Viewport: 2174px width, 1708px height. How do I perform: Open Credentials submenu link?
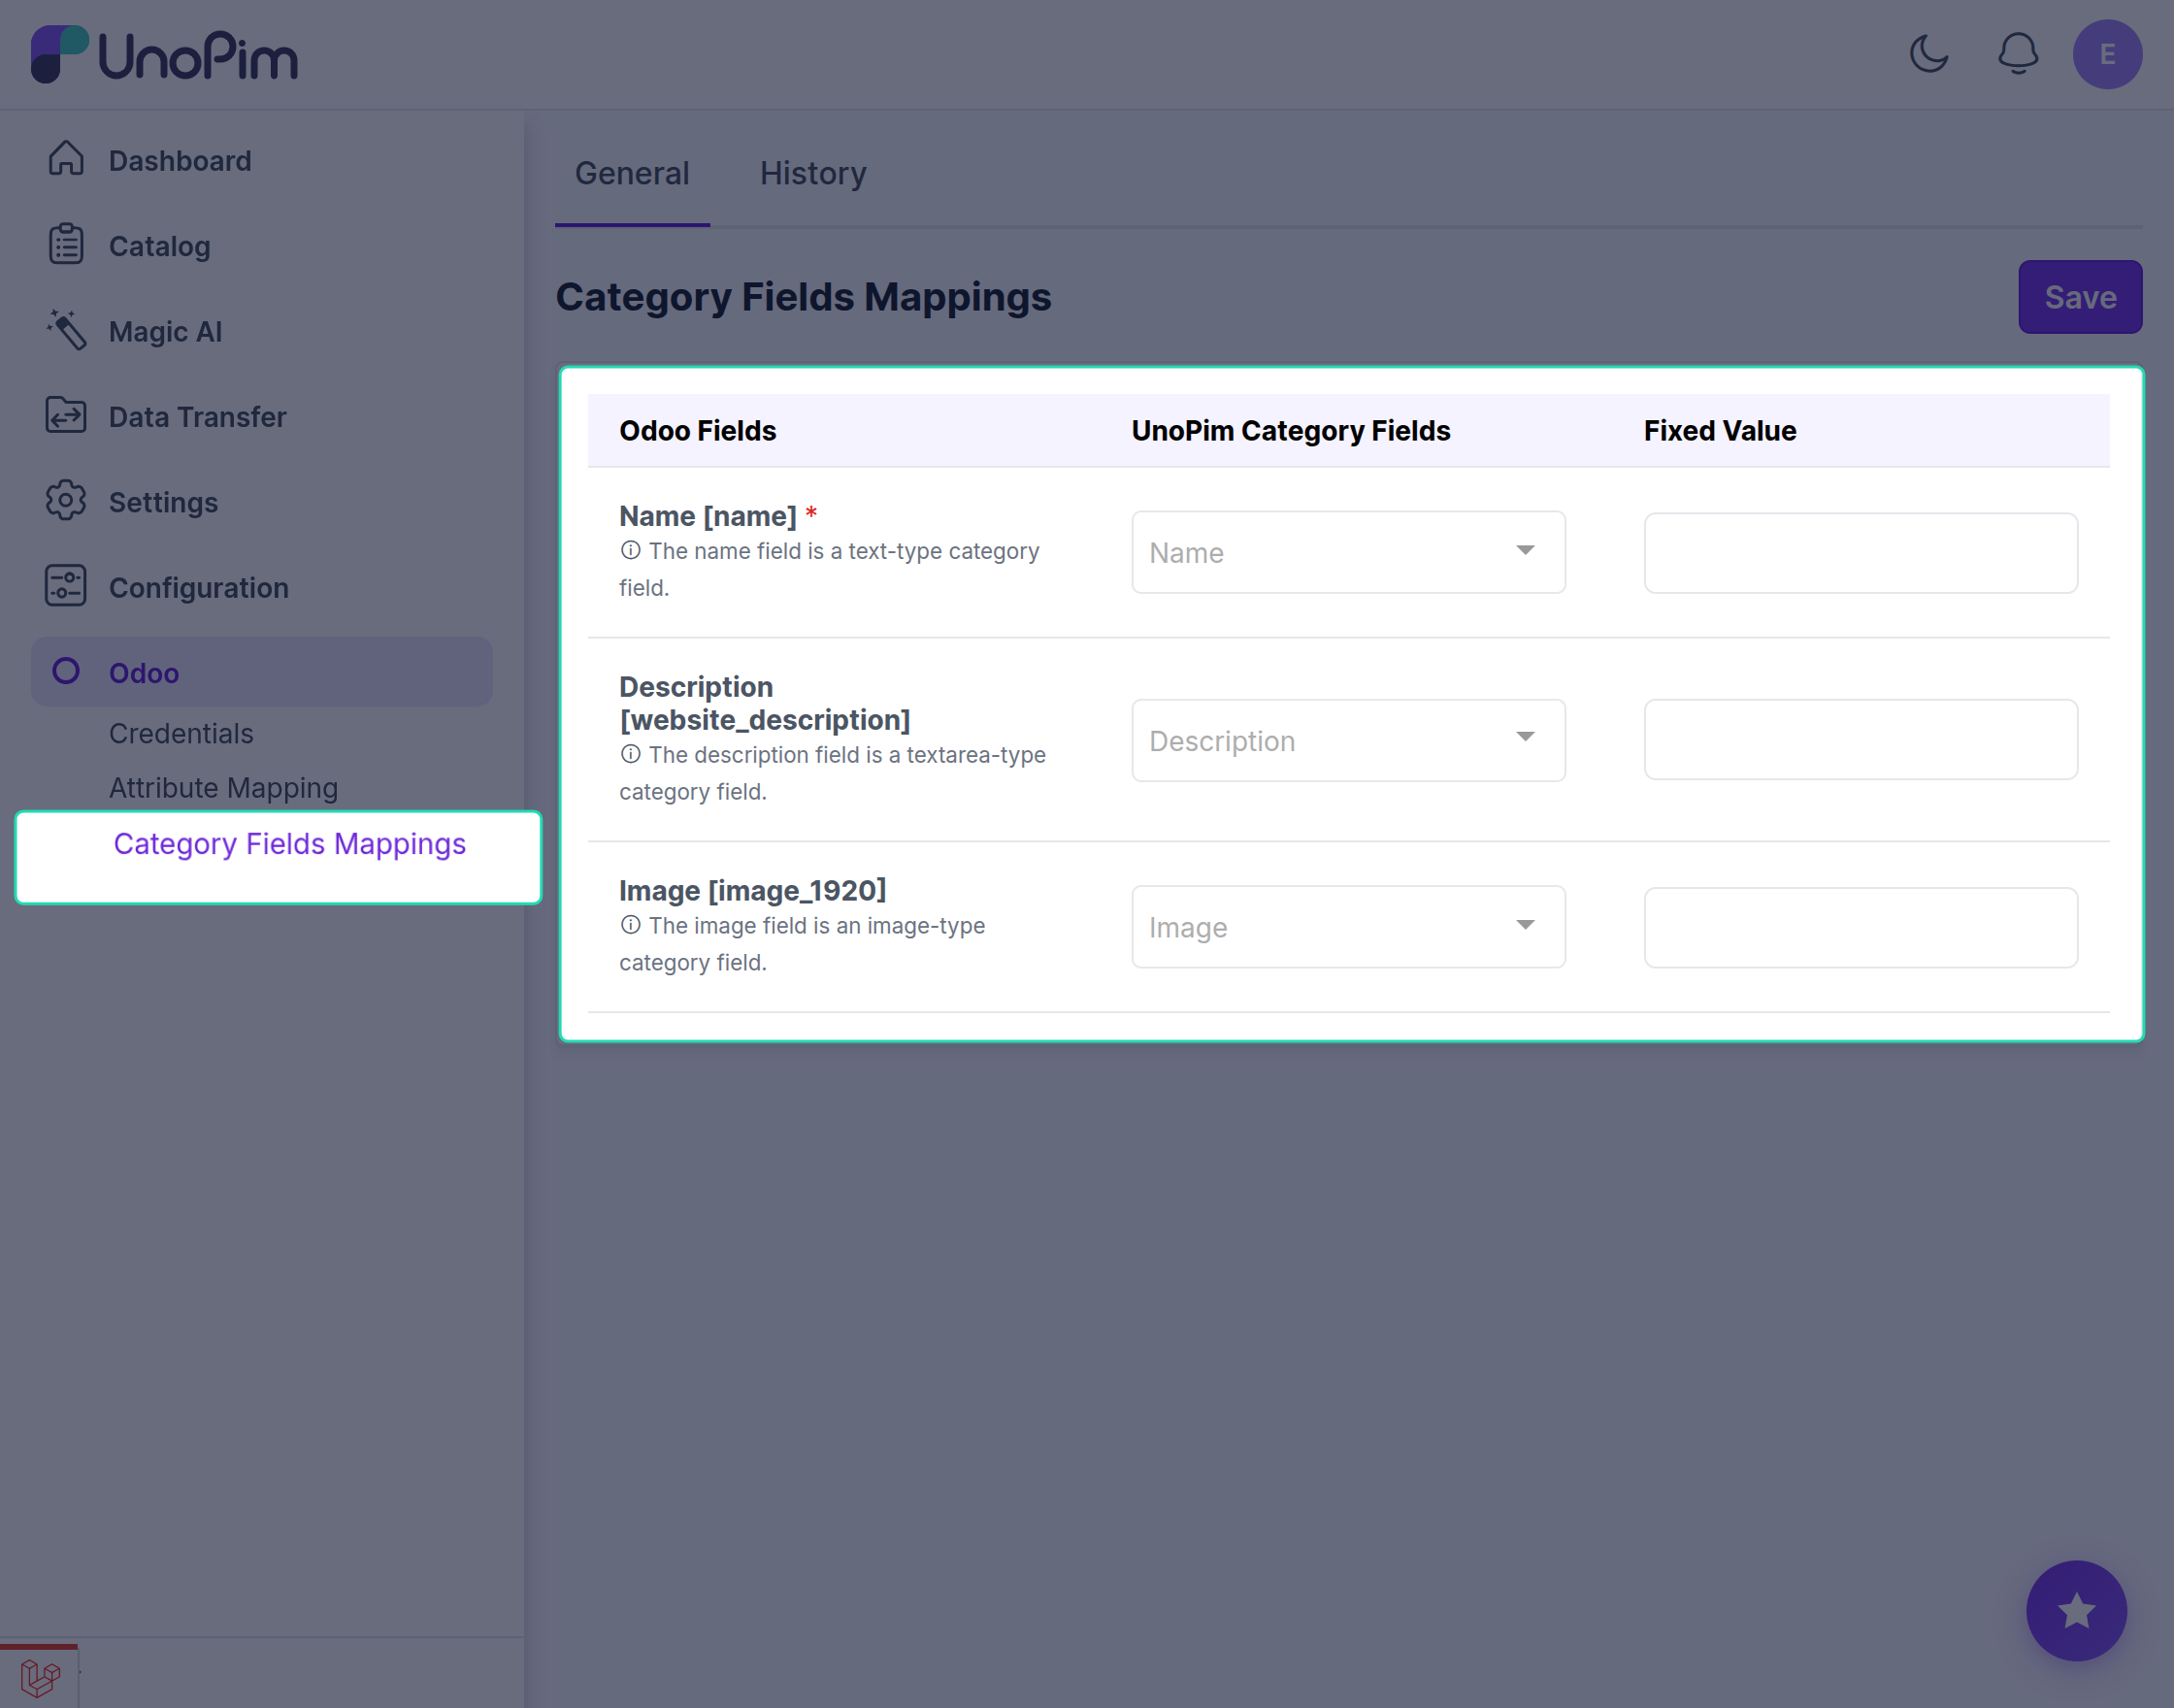pyautogui.click(x=181, y=733)
